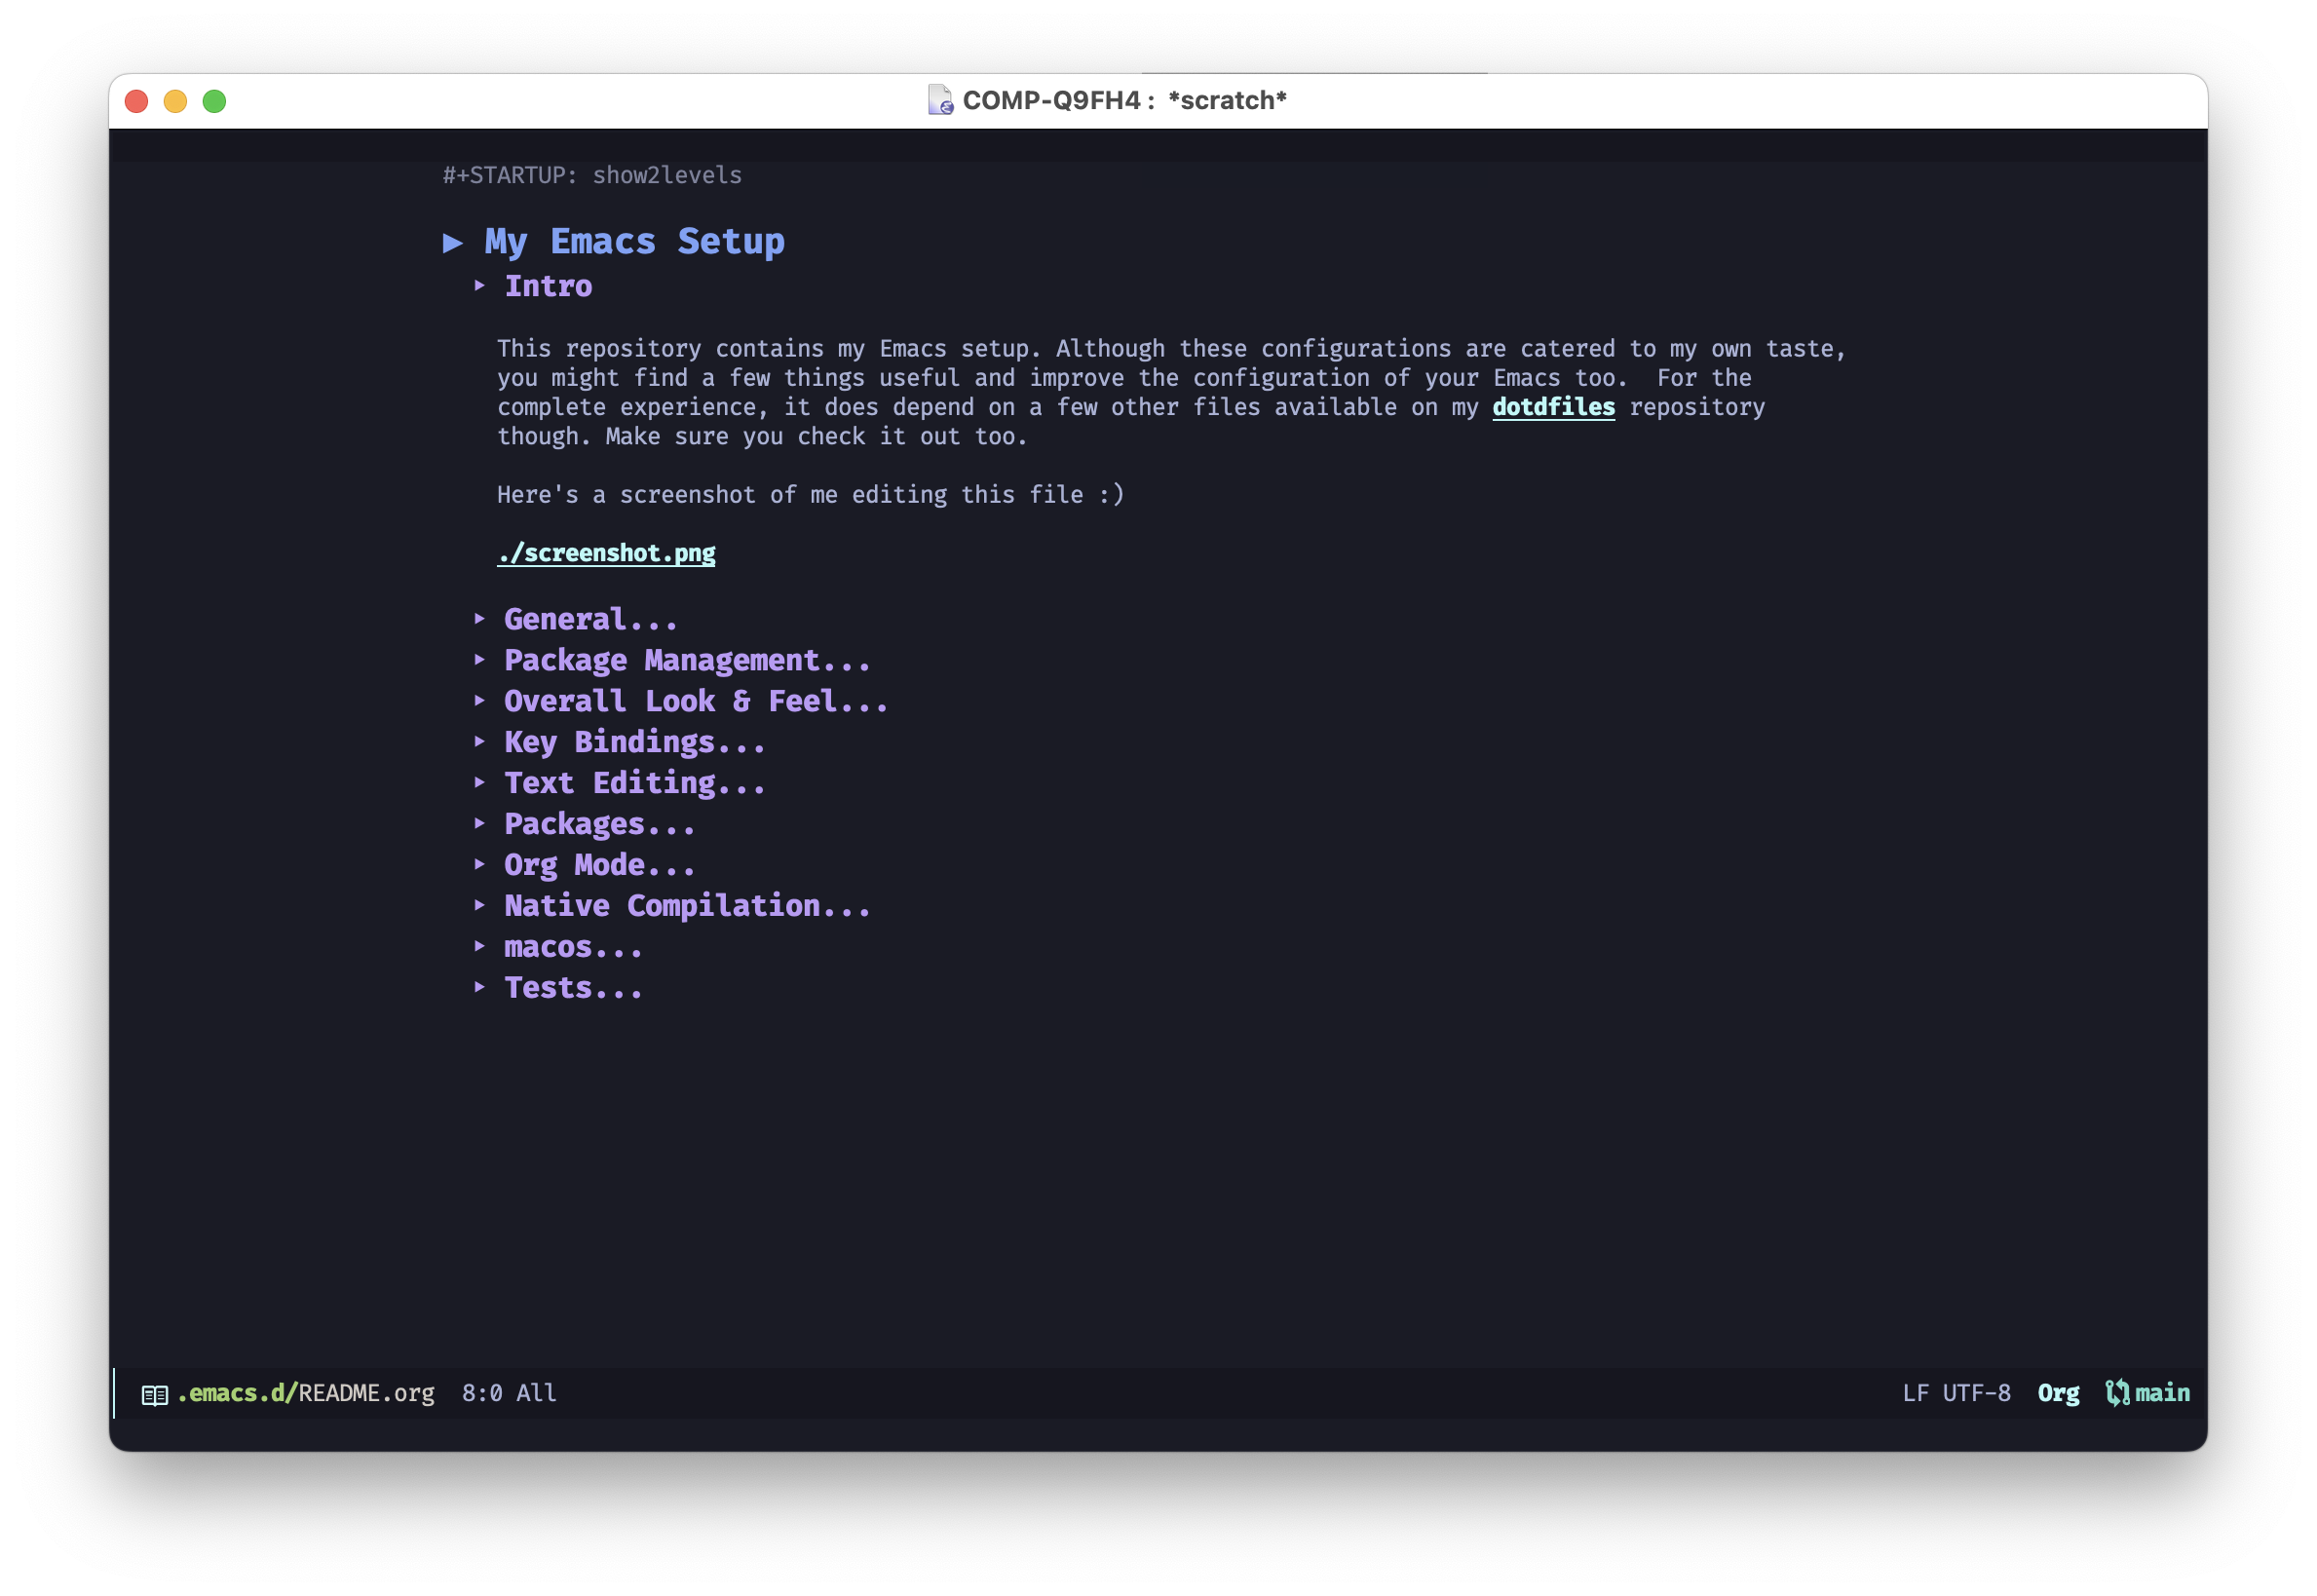
Task: Click the document icon in the title bar
Action: pyautogui.click(x=939, y=100)
